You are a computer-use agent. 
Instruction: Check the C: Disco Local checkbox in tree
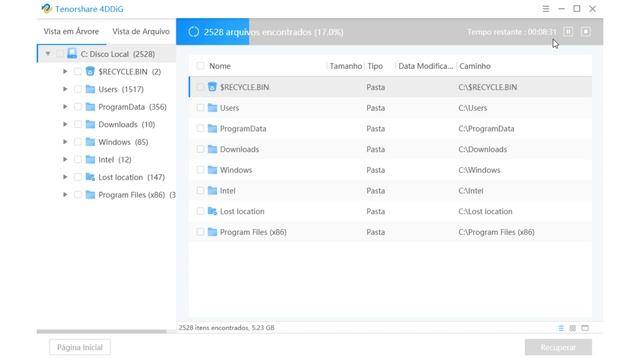pyautogui.click(x=60, y=54)
